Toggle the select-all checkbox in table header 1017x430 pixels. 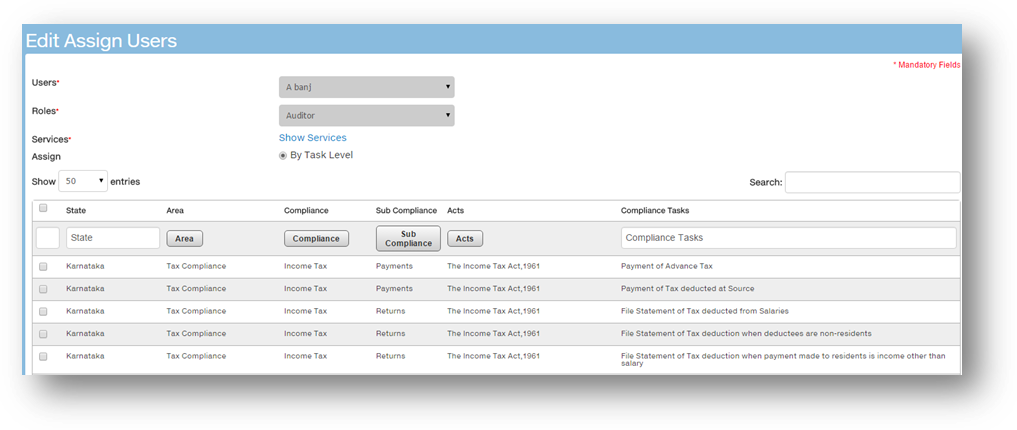point(43,209)
